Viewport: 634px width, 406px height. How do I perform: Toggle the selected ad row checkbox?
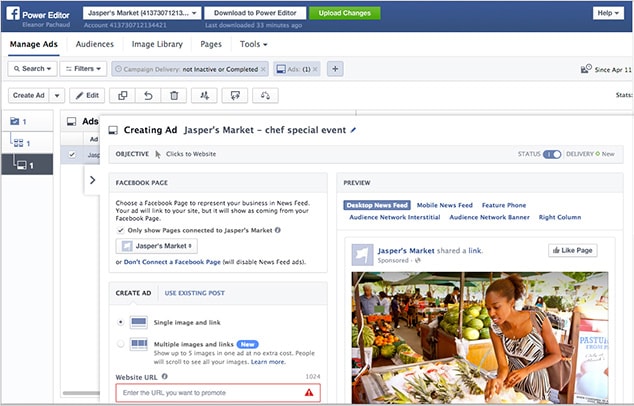72,154
